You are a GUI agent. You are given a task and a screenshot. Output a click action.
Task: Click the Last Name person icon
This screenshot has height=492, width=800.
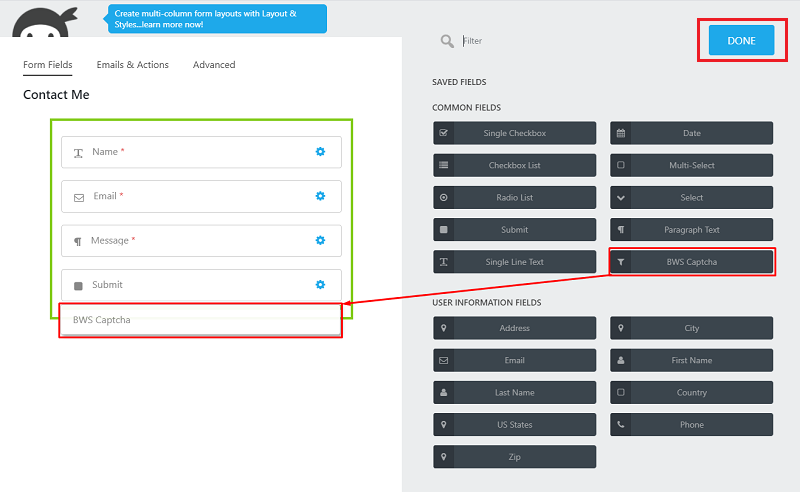(444, 392)
